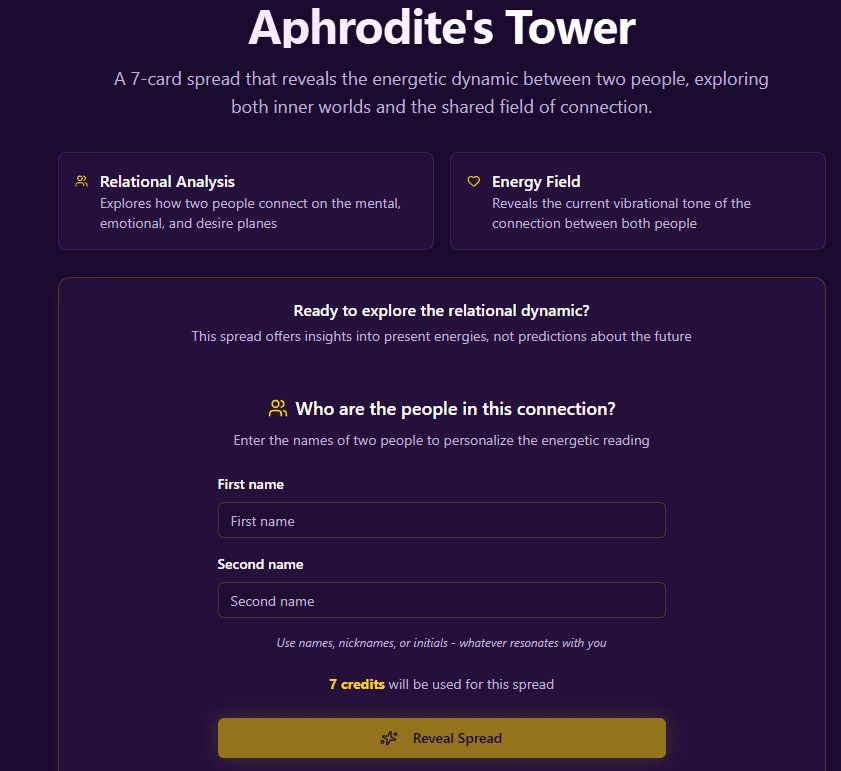Click the people icon before the connection question
The width and height of the screenshot is (841, 771).
point(278,409)
